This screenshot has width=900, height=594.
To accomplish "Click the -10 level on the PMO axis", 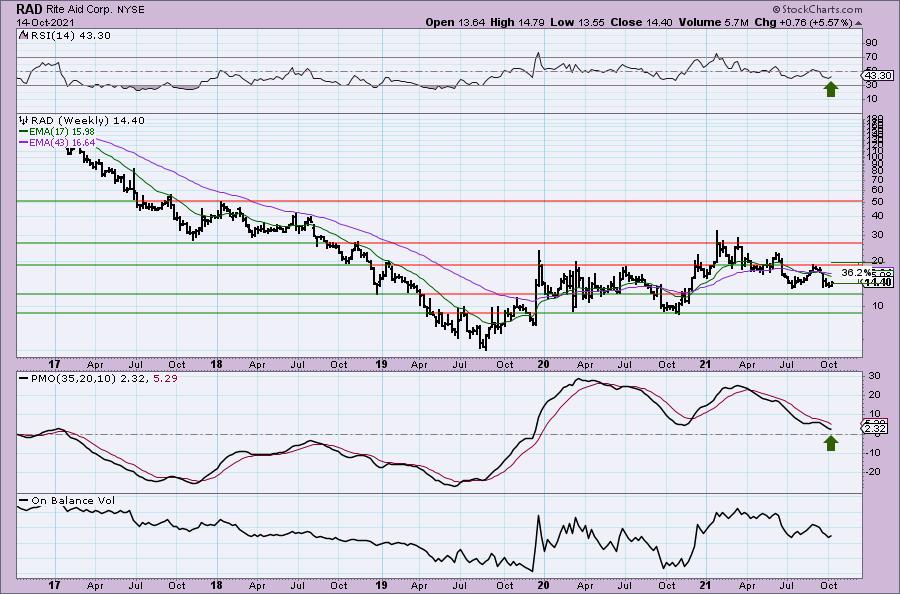I will 872,452.
